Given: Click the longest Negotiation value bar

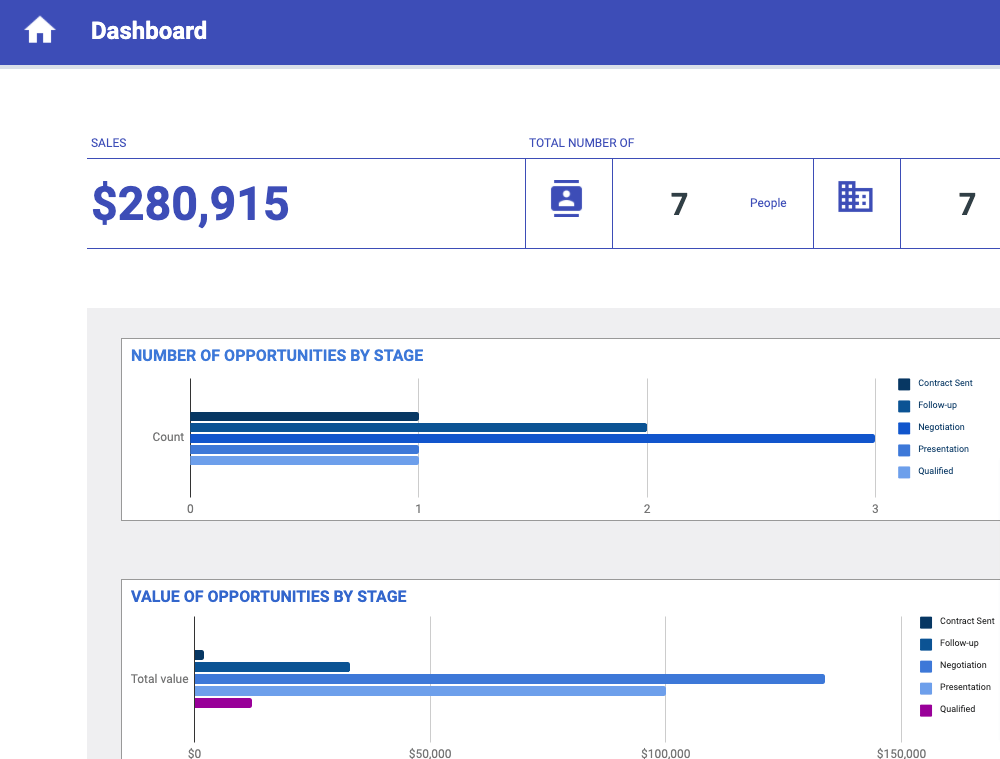Looking at the screenshot, I should tap(509, 679).
